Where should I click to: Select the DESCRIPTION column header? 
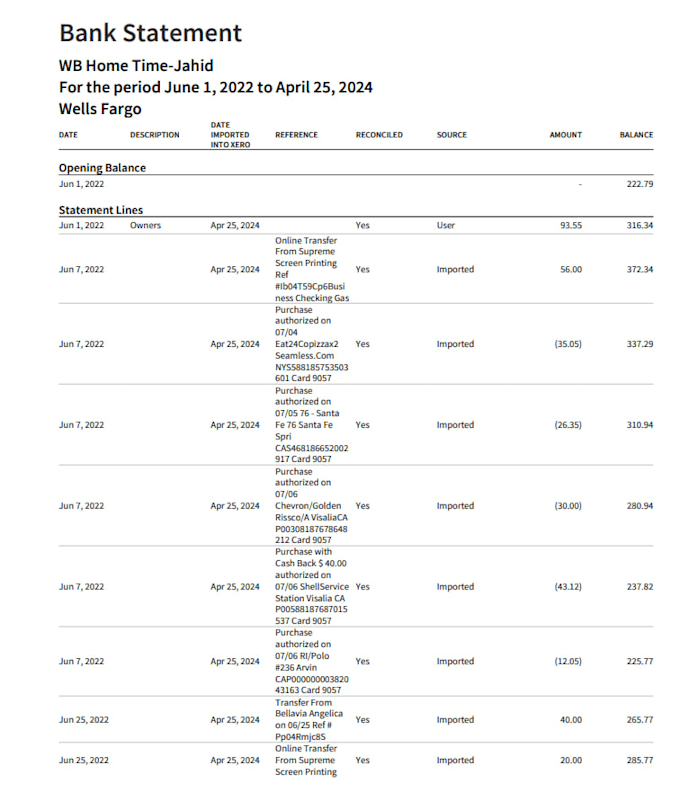tap(155, 135)
